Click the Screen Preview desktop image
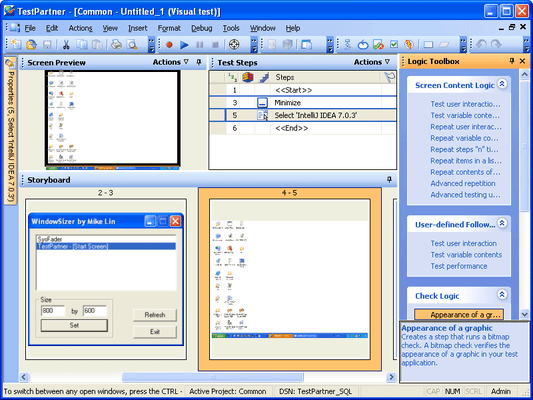 coord(112,119)
